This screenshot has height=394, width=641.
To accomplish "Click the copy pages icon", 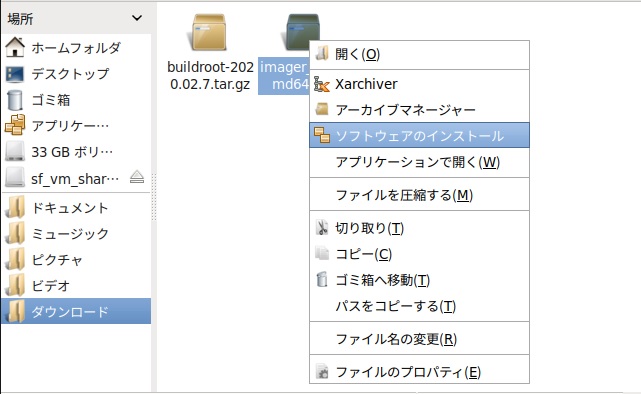I will coord(322,253).
